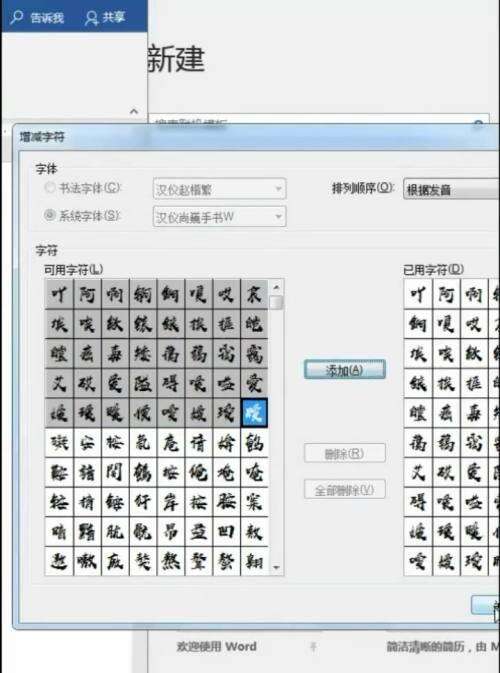The width and height of the screenshot is (500, 673).
Task: Pin the 欢迎使用 Word template
Action: click(313, 646)
